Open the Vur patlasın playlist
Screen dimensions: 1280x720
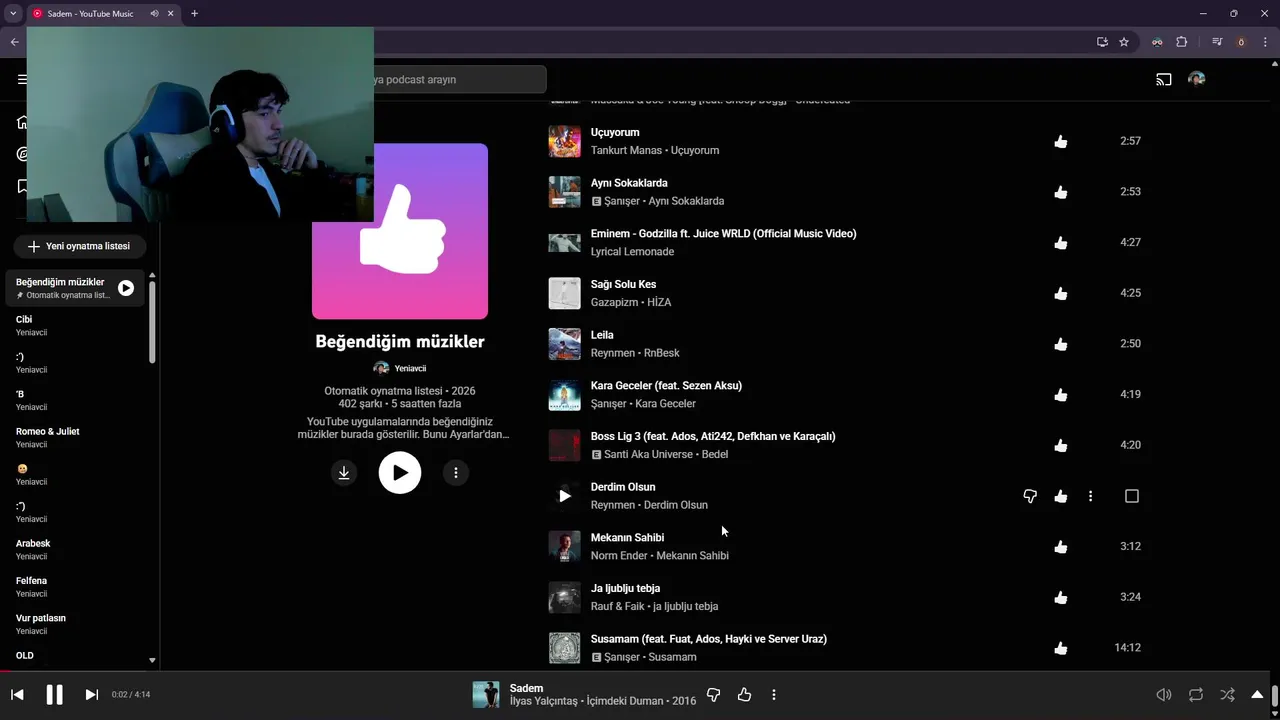coord(76,624)
